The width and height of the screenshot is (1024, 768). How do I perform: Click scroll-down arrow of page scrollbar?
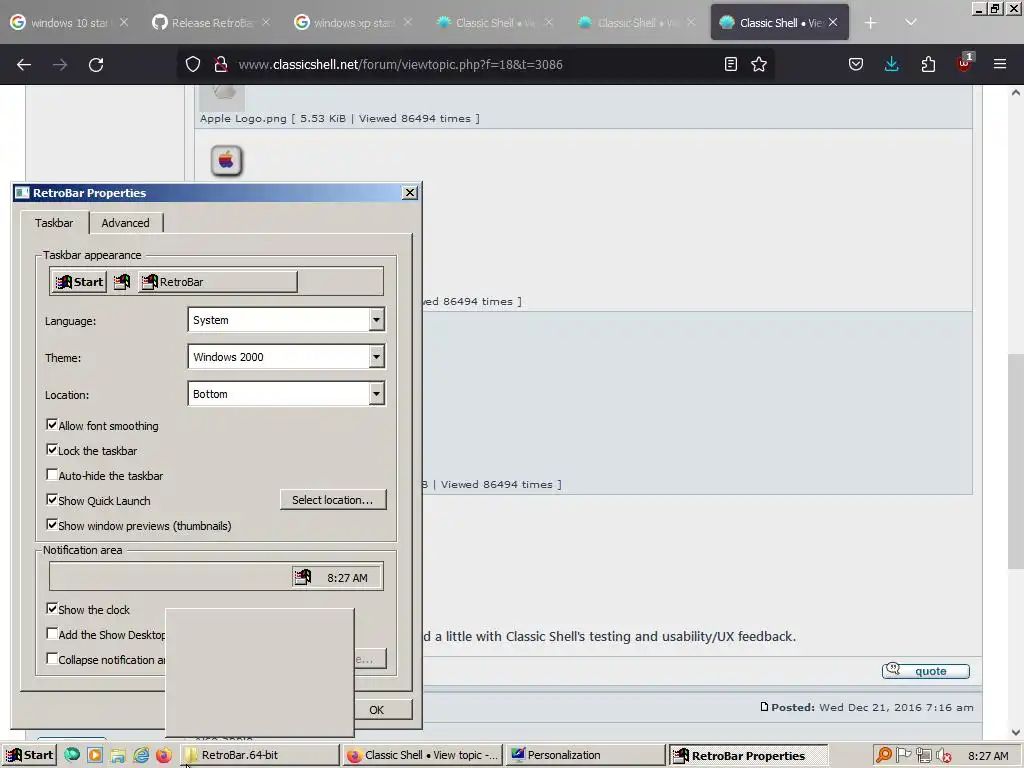(1015, 732)
